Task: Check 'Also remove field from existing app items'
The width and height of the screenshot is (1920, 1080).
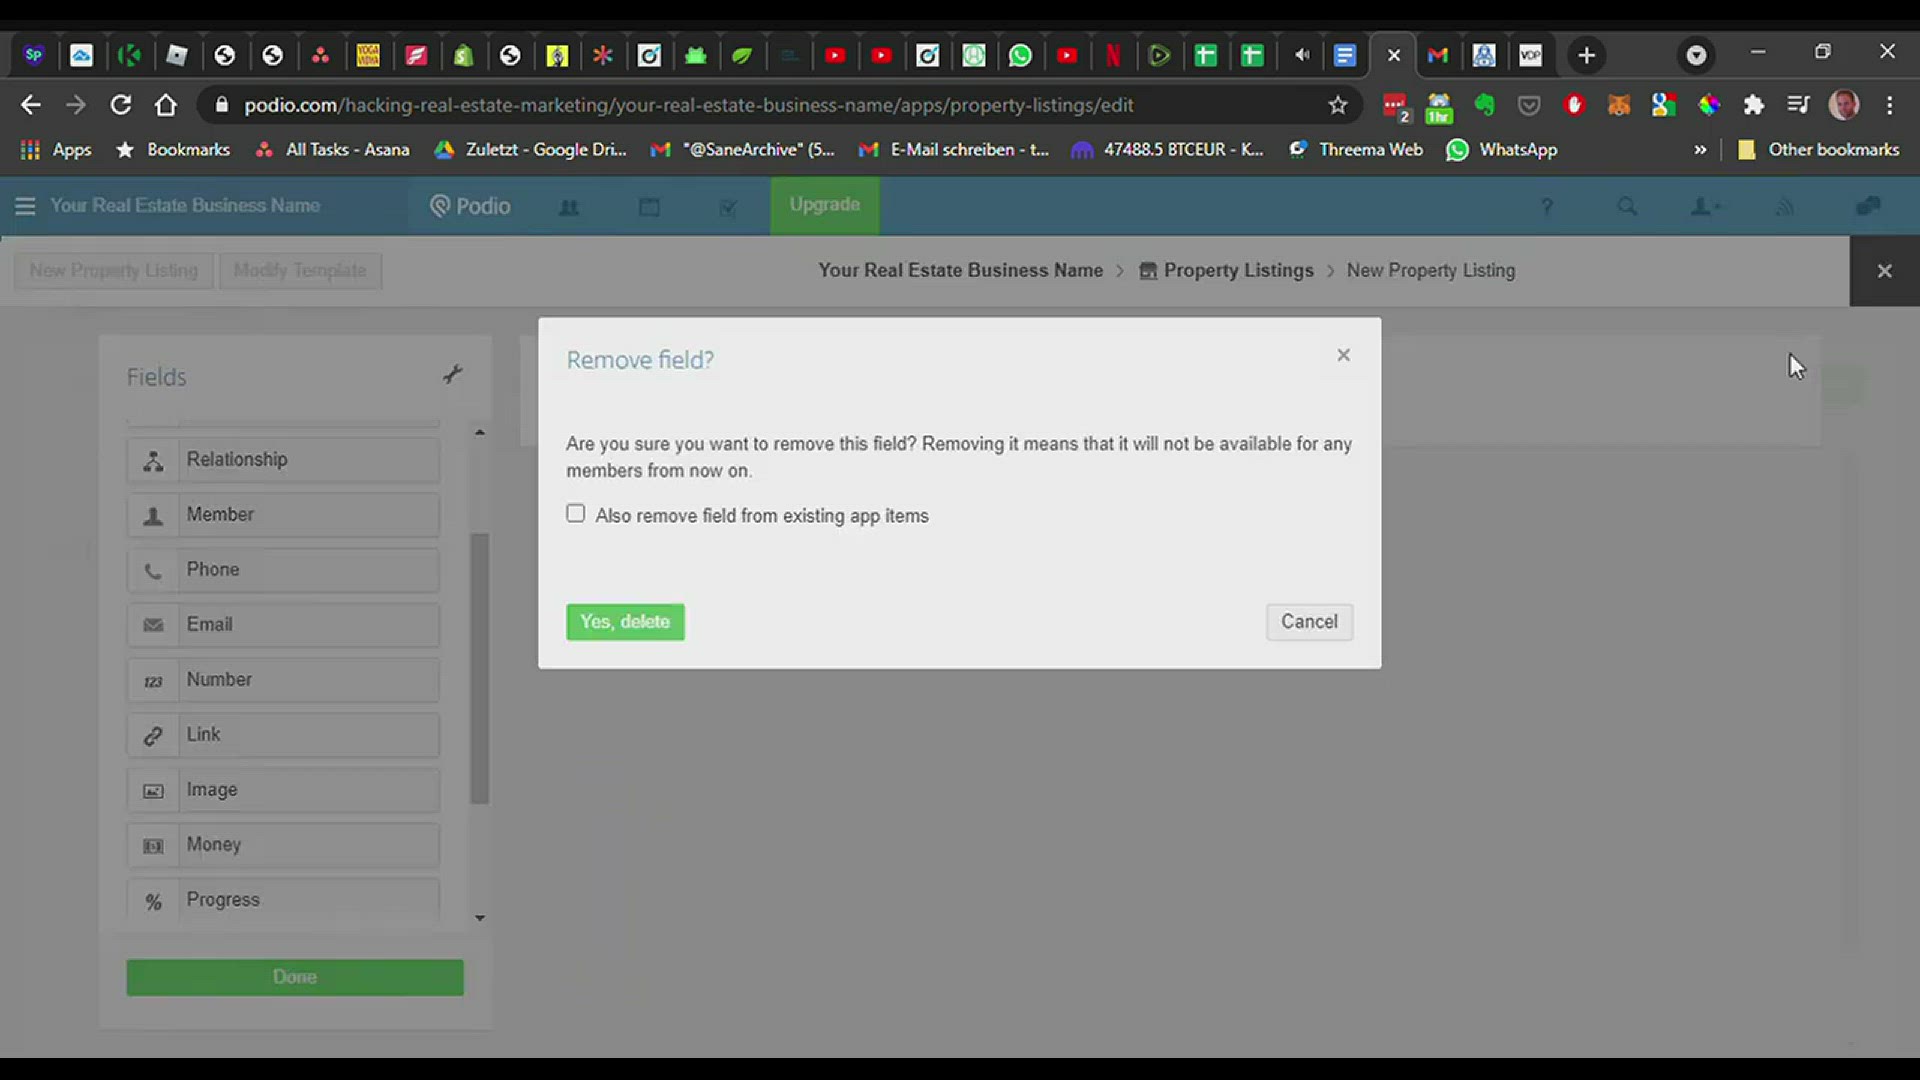Action: [x=575, y=514]
